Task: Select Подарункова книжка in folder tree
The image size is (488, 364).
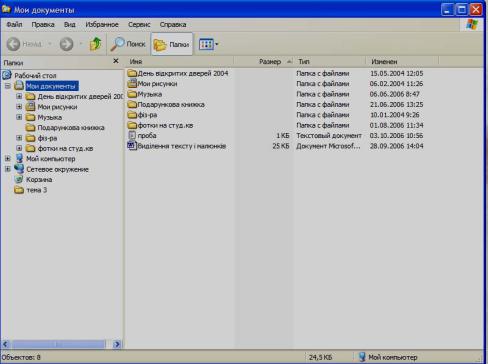Action: point(71,128)
